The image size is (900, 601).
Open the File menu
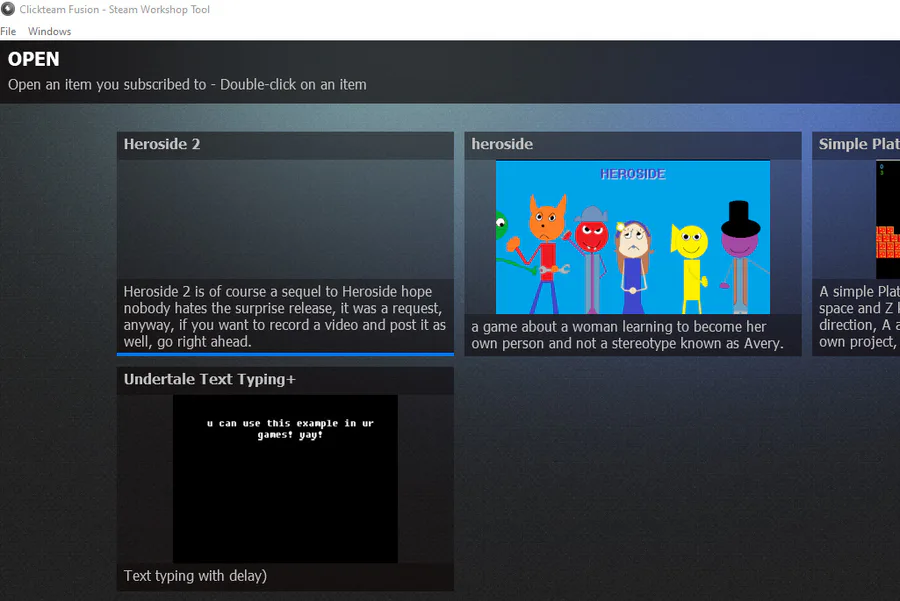pyautogui.click(x=8, y=32)
